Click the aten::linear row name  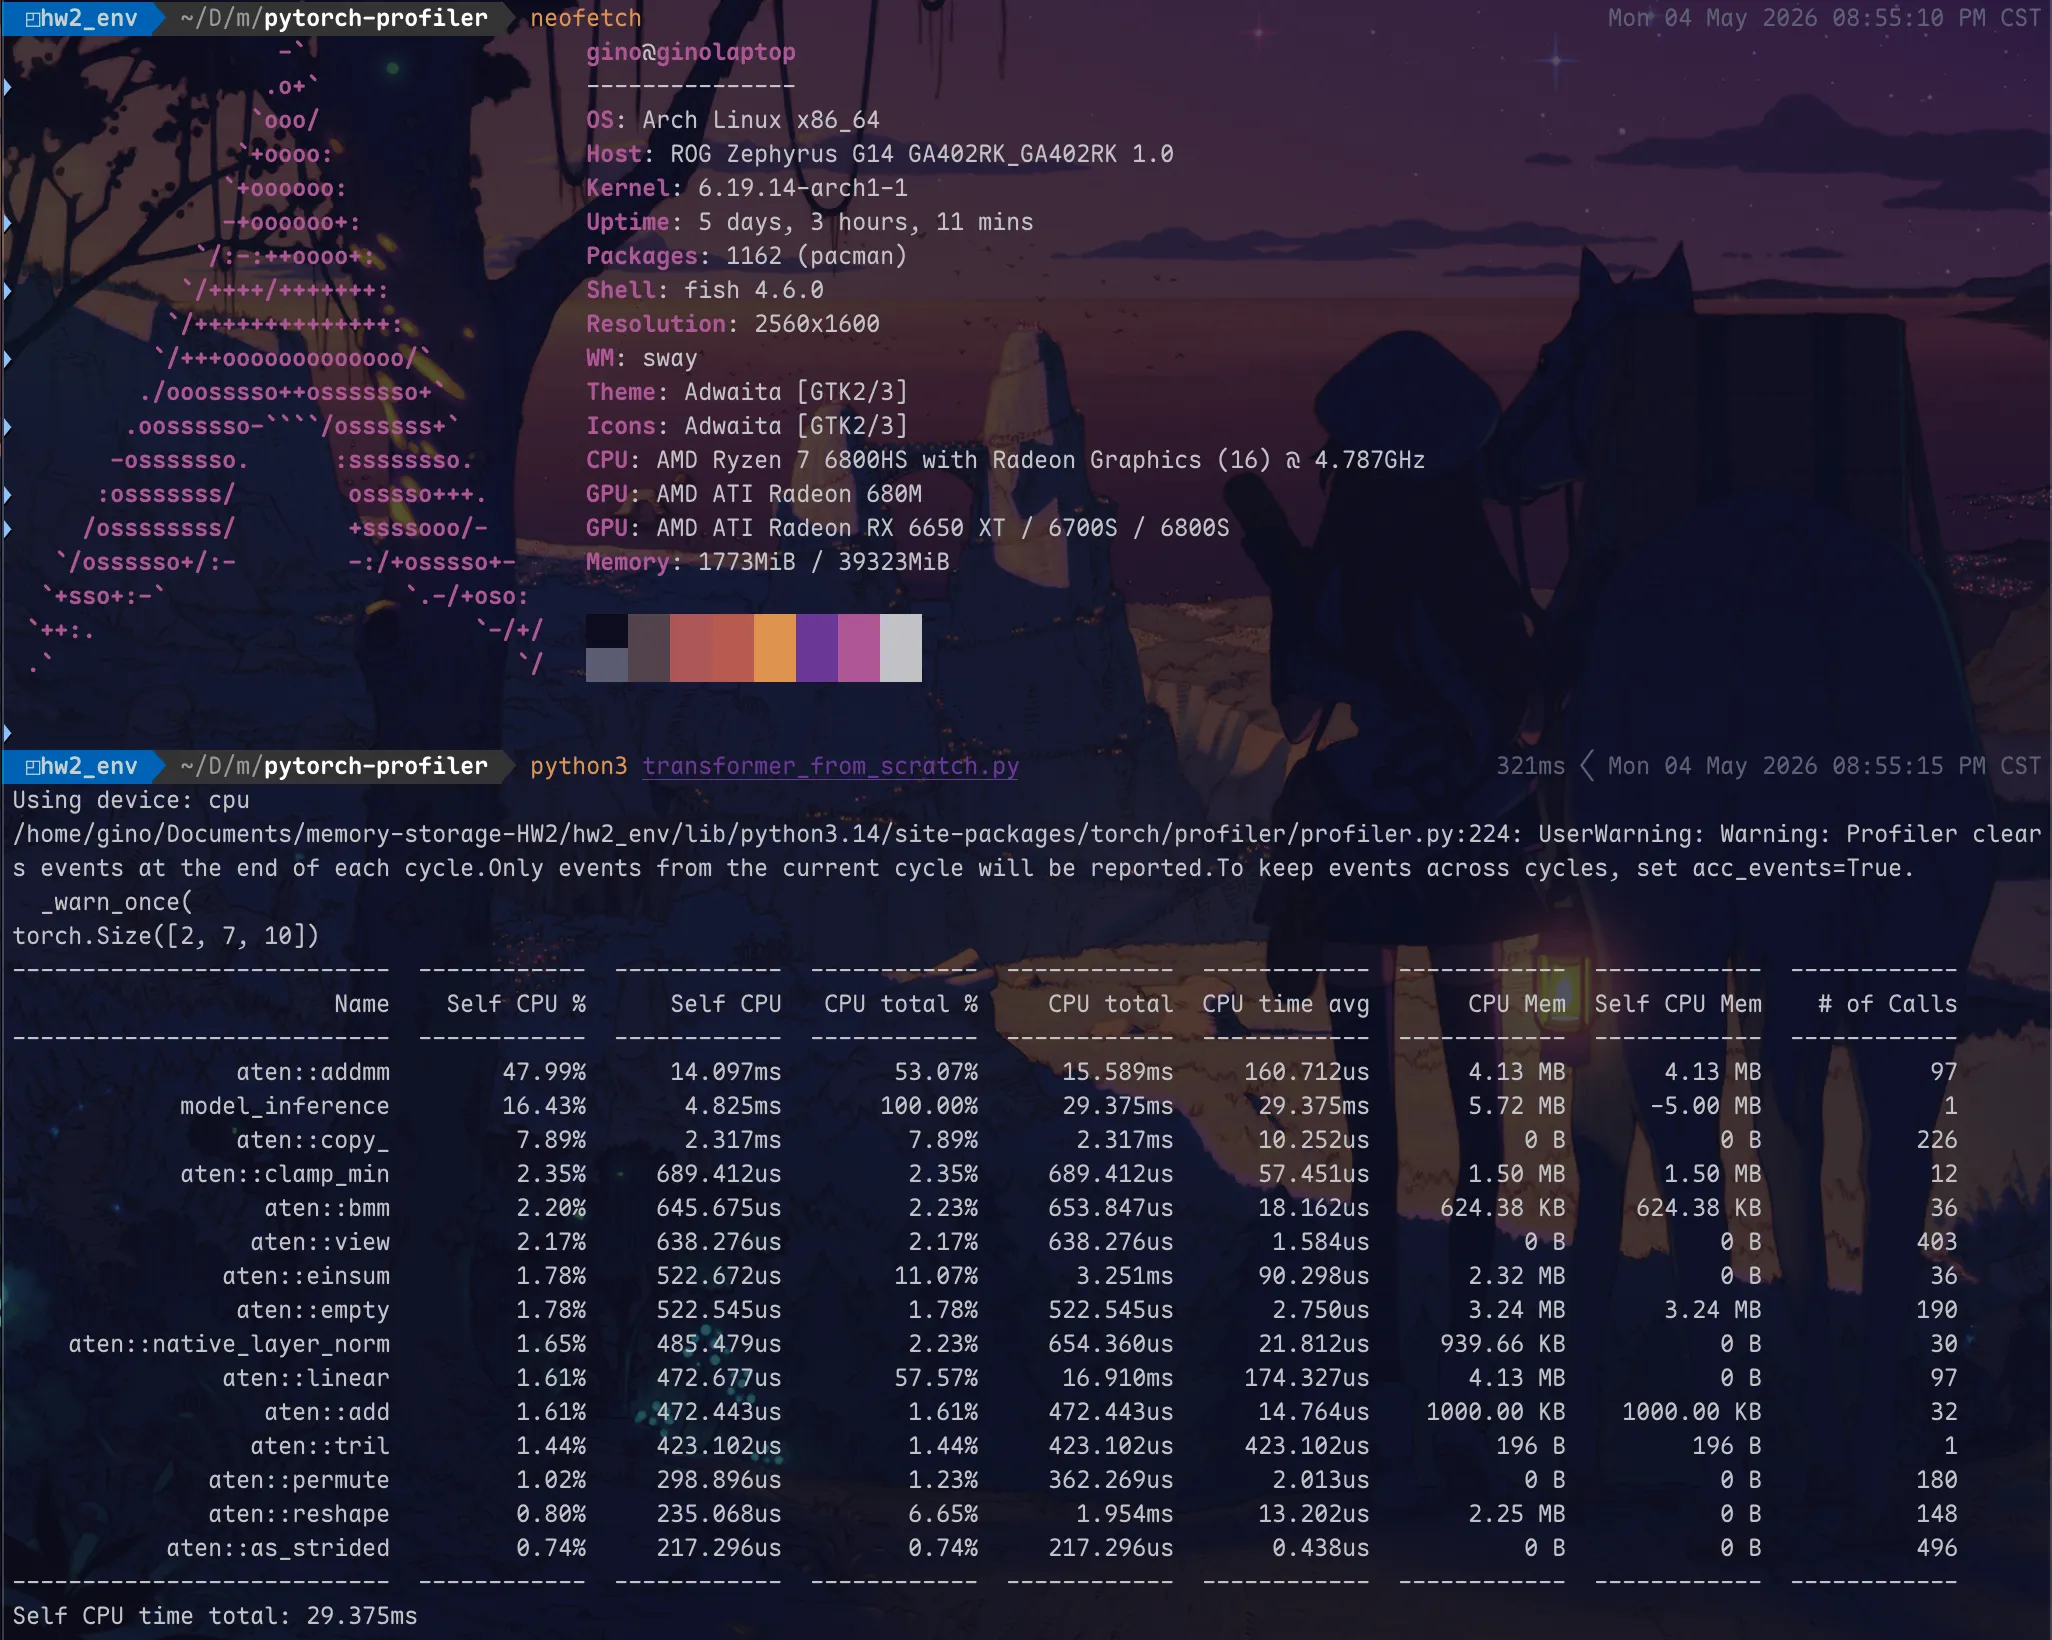[x=306, y=1378]
